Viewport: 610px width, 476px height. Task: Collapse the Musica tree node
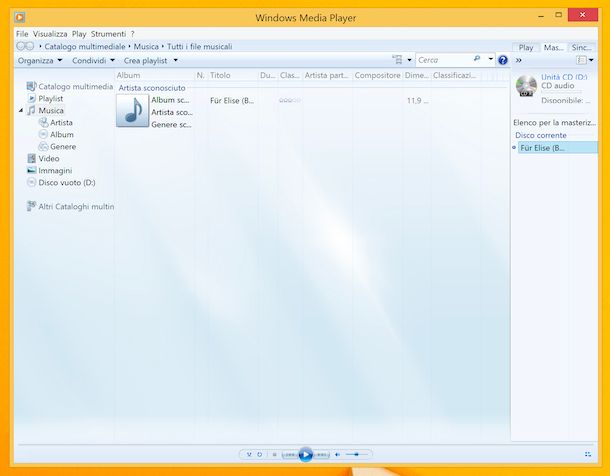click(x=21, y=111)
